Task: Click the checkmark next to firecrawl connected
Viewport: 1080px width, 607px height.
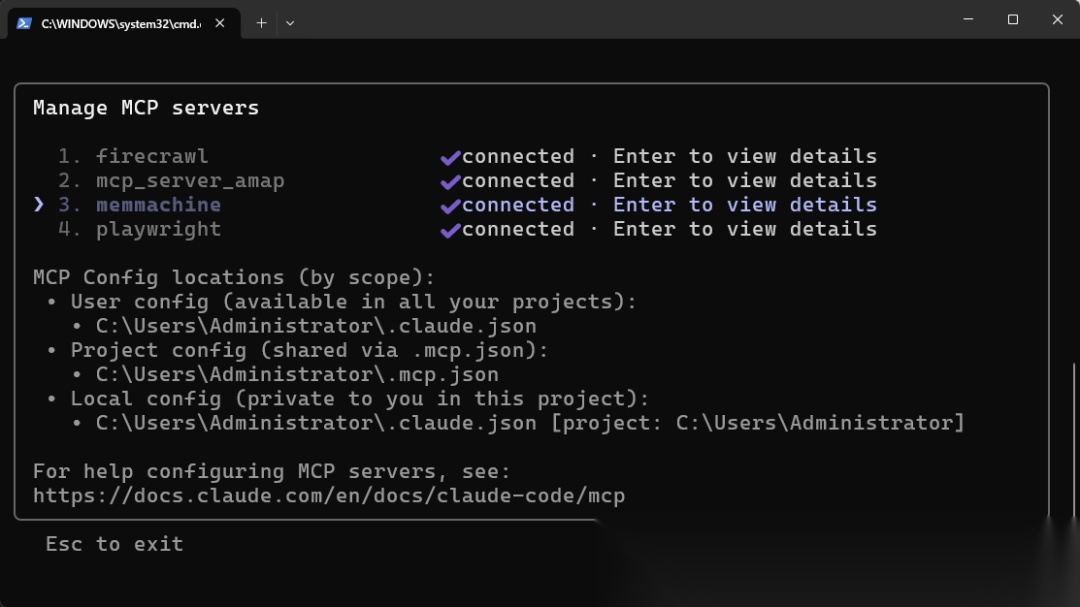Action: point(450,158)
